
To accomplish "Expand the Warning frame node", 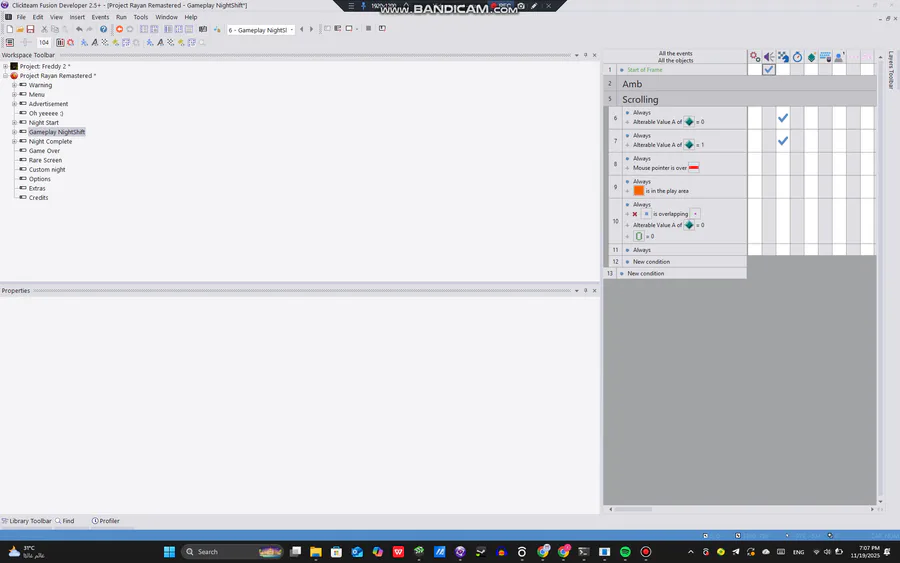I will [x=14, y=86].
